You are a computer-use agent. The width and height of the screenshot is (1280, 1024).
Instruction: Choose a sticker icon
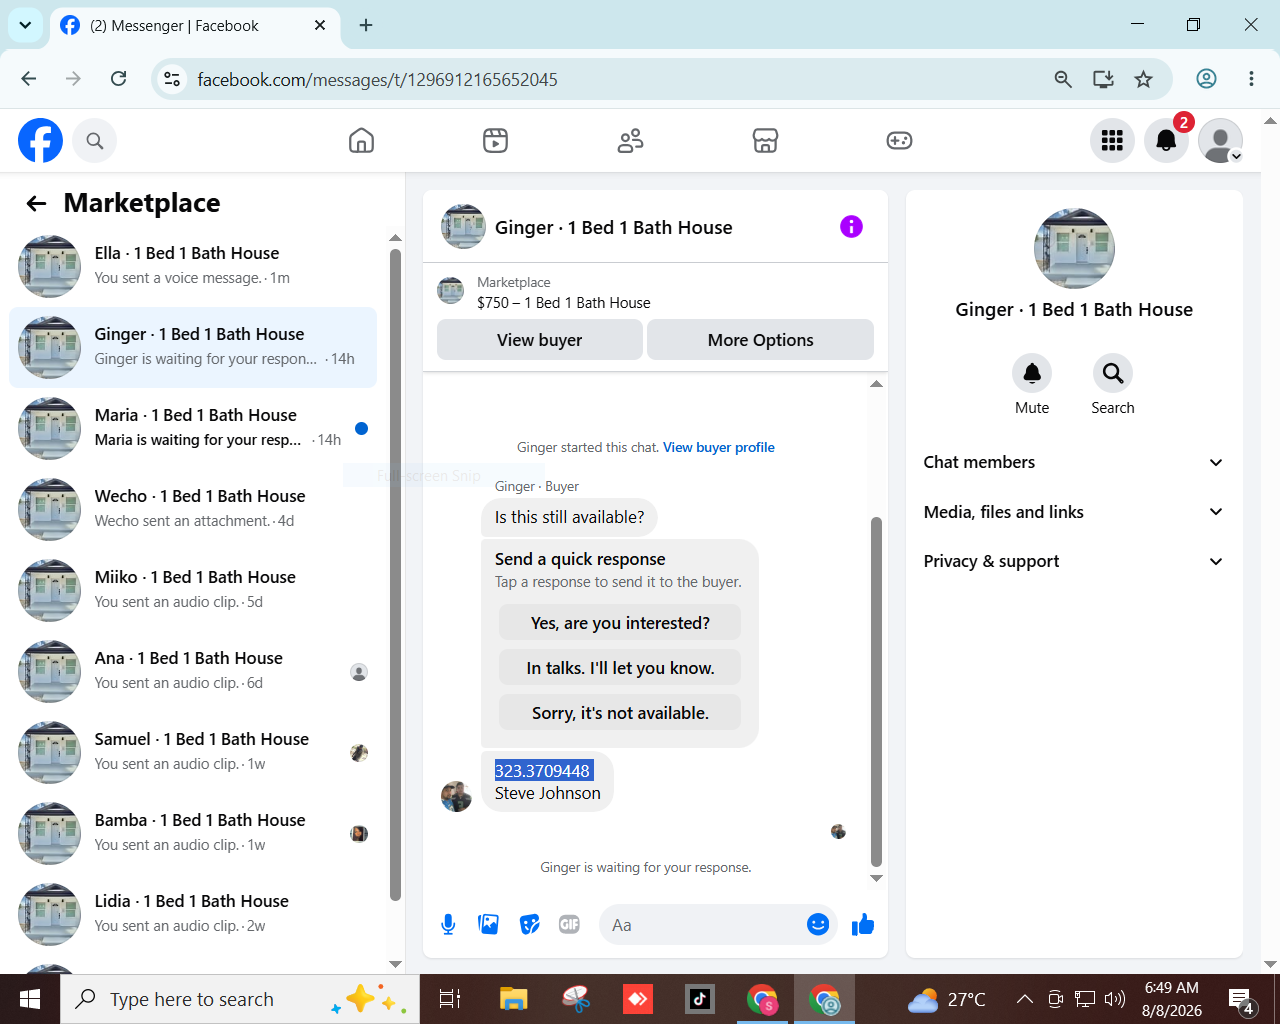(x=530, y=925)
